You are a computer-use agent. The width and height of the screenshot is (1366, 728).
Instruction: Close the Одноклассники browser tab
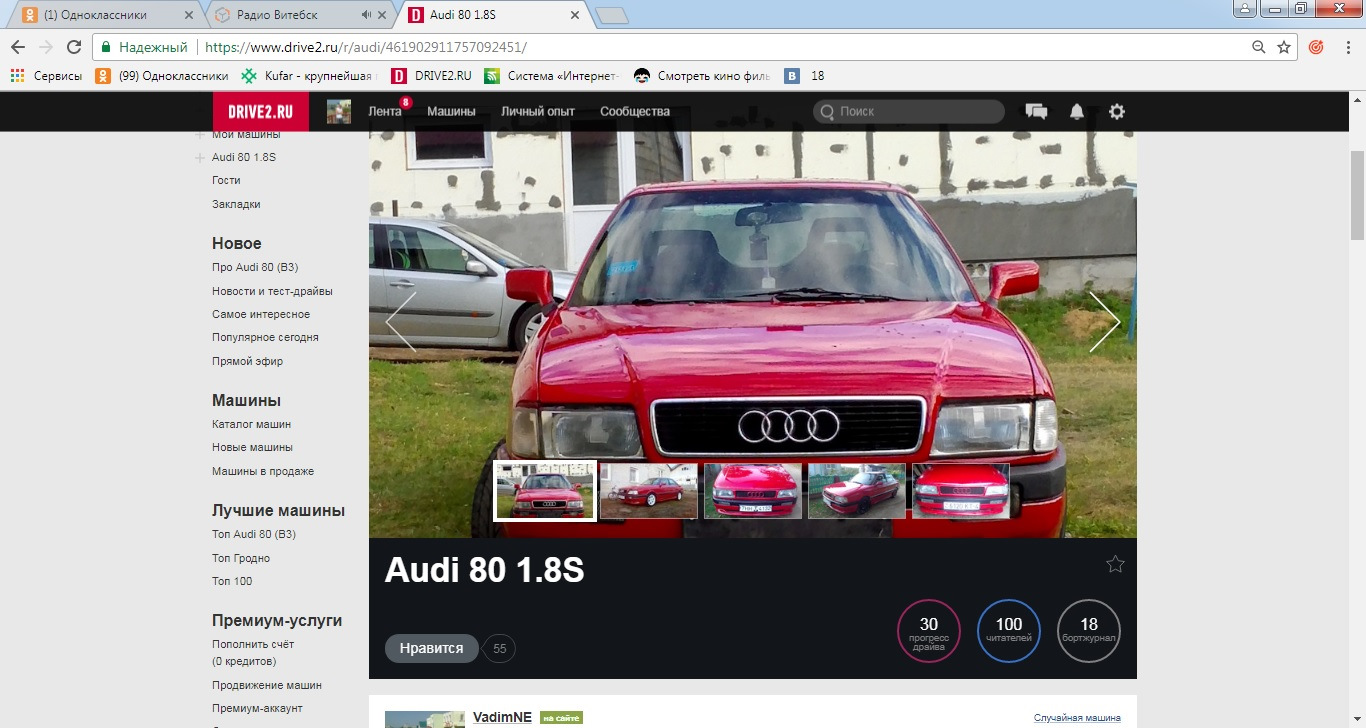click(x=189, y=15)
